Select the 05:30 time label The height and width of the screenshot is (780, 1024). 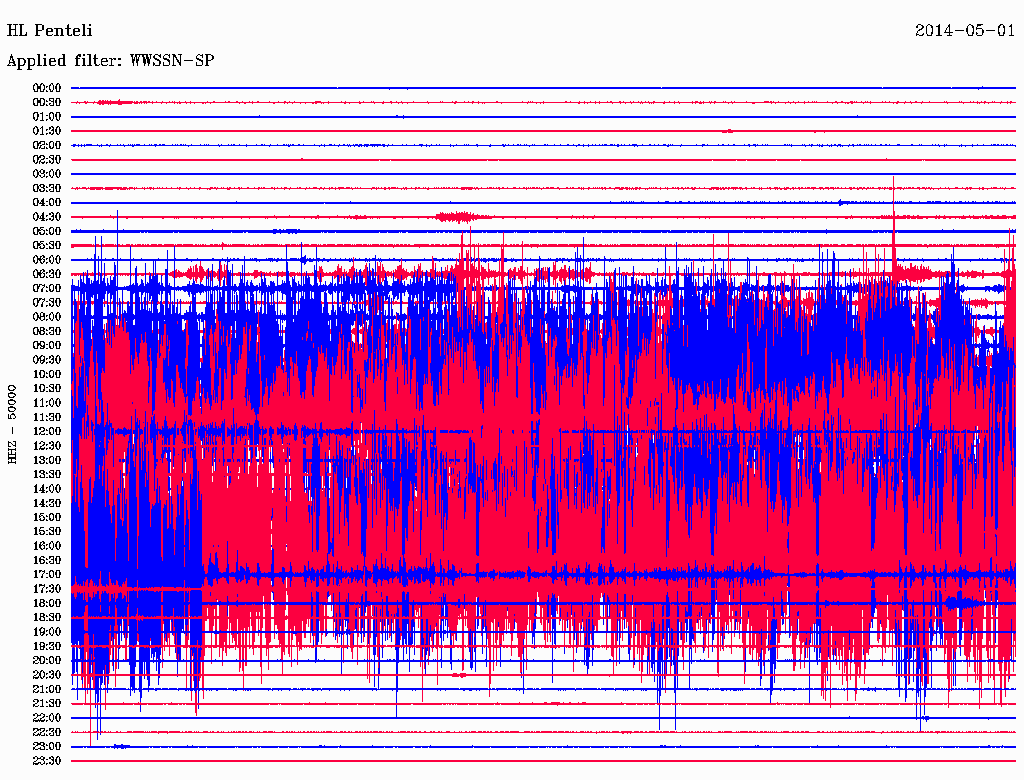point(47,245)
